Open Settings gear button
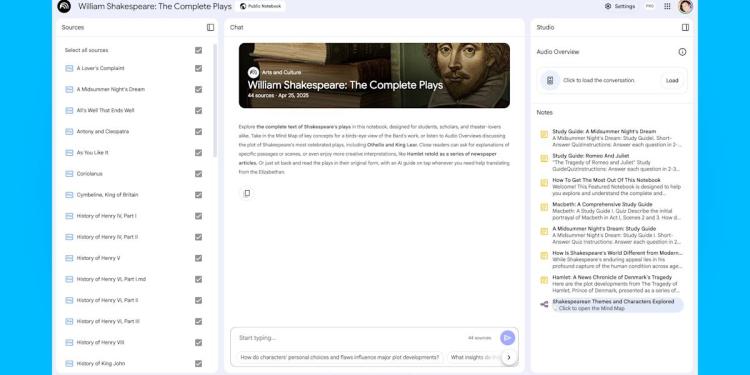Image resolution: width=750 pixels, height=375 pixels. (620, 6)
